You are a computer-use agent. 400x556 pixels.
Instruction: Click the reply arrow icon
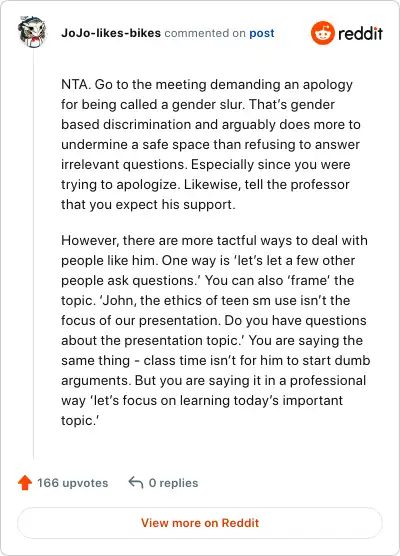[136, 482]
